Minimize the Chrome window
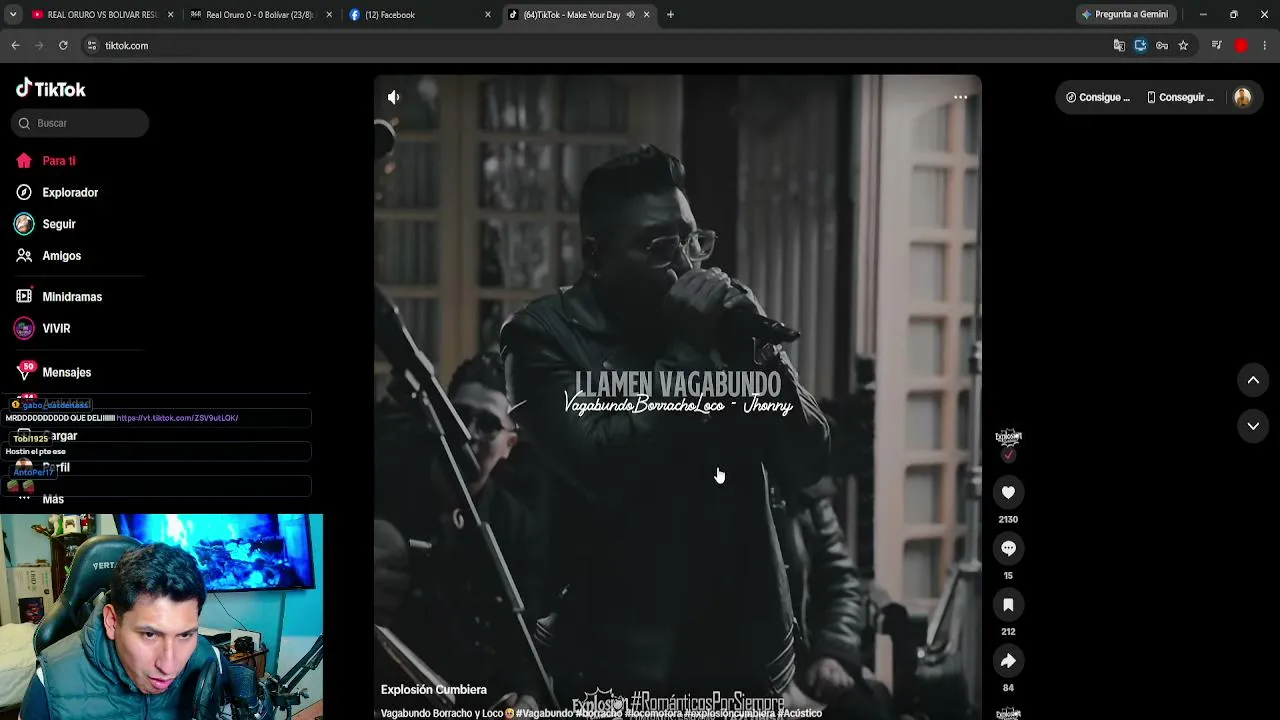This screenshot has width=1280, height=720. [x=1203, y=15]
